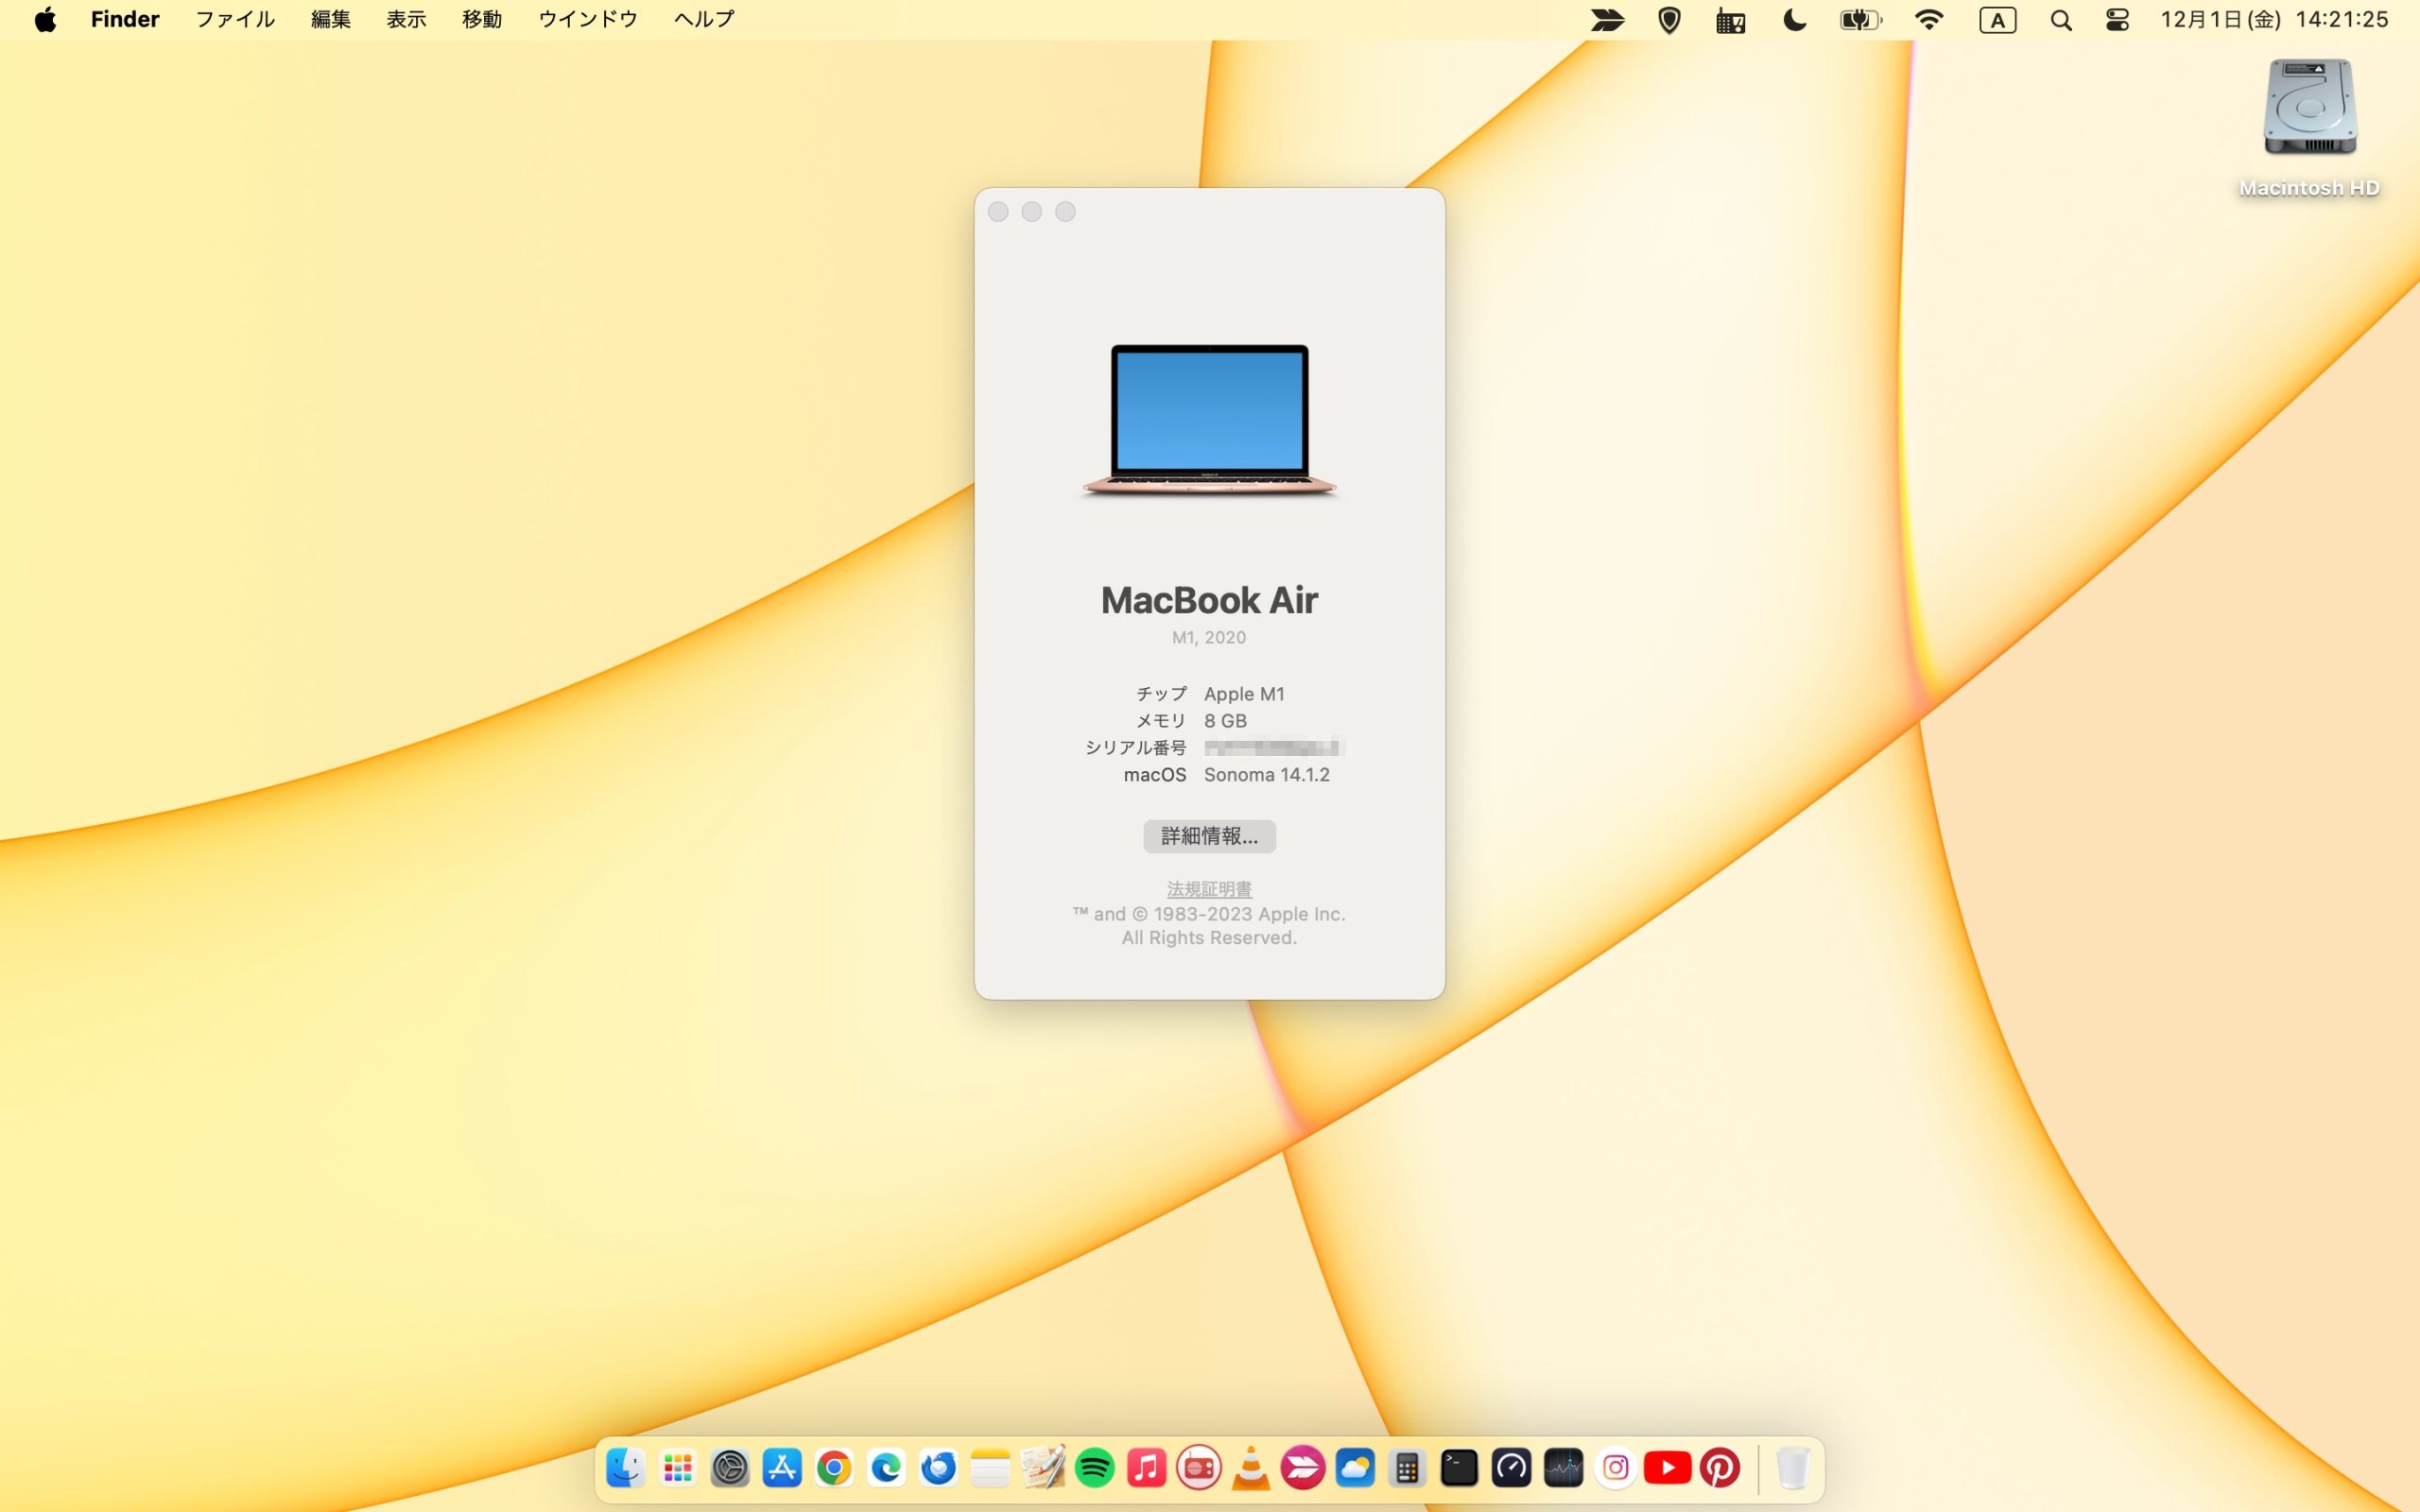Open the Skitch pink arrow app
This screenshot has height=1512, width=2420.
pos(1303,1468)
